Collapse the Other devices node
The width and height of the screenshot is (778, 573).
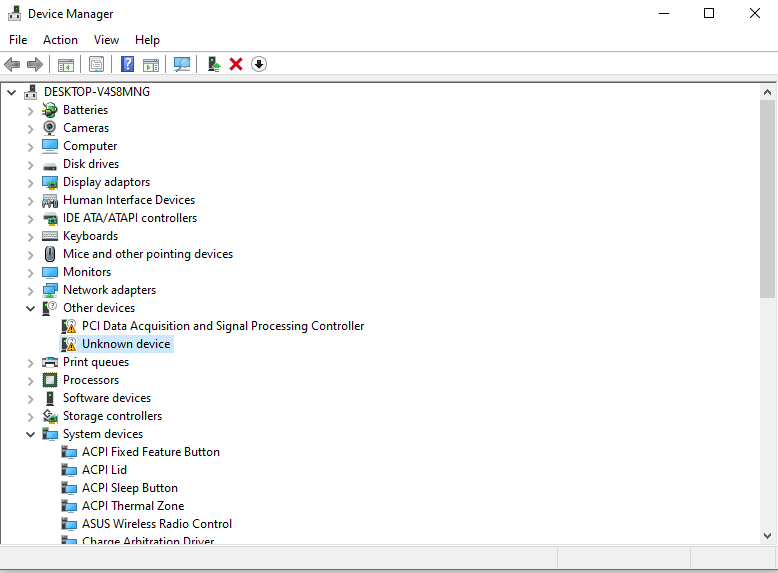coord(30,309)
